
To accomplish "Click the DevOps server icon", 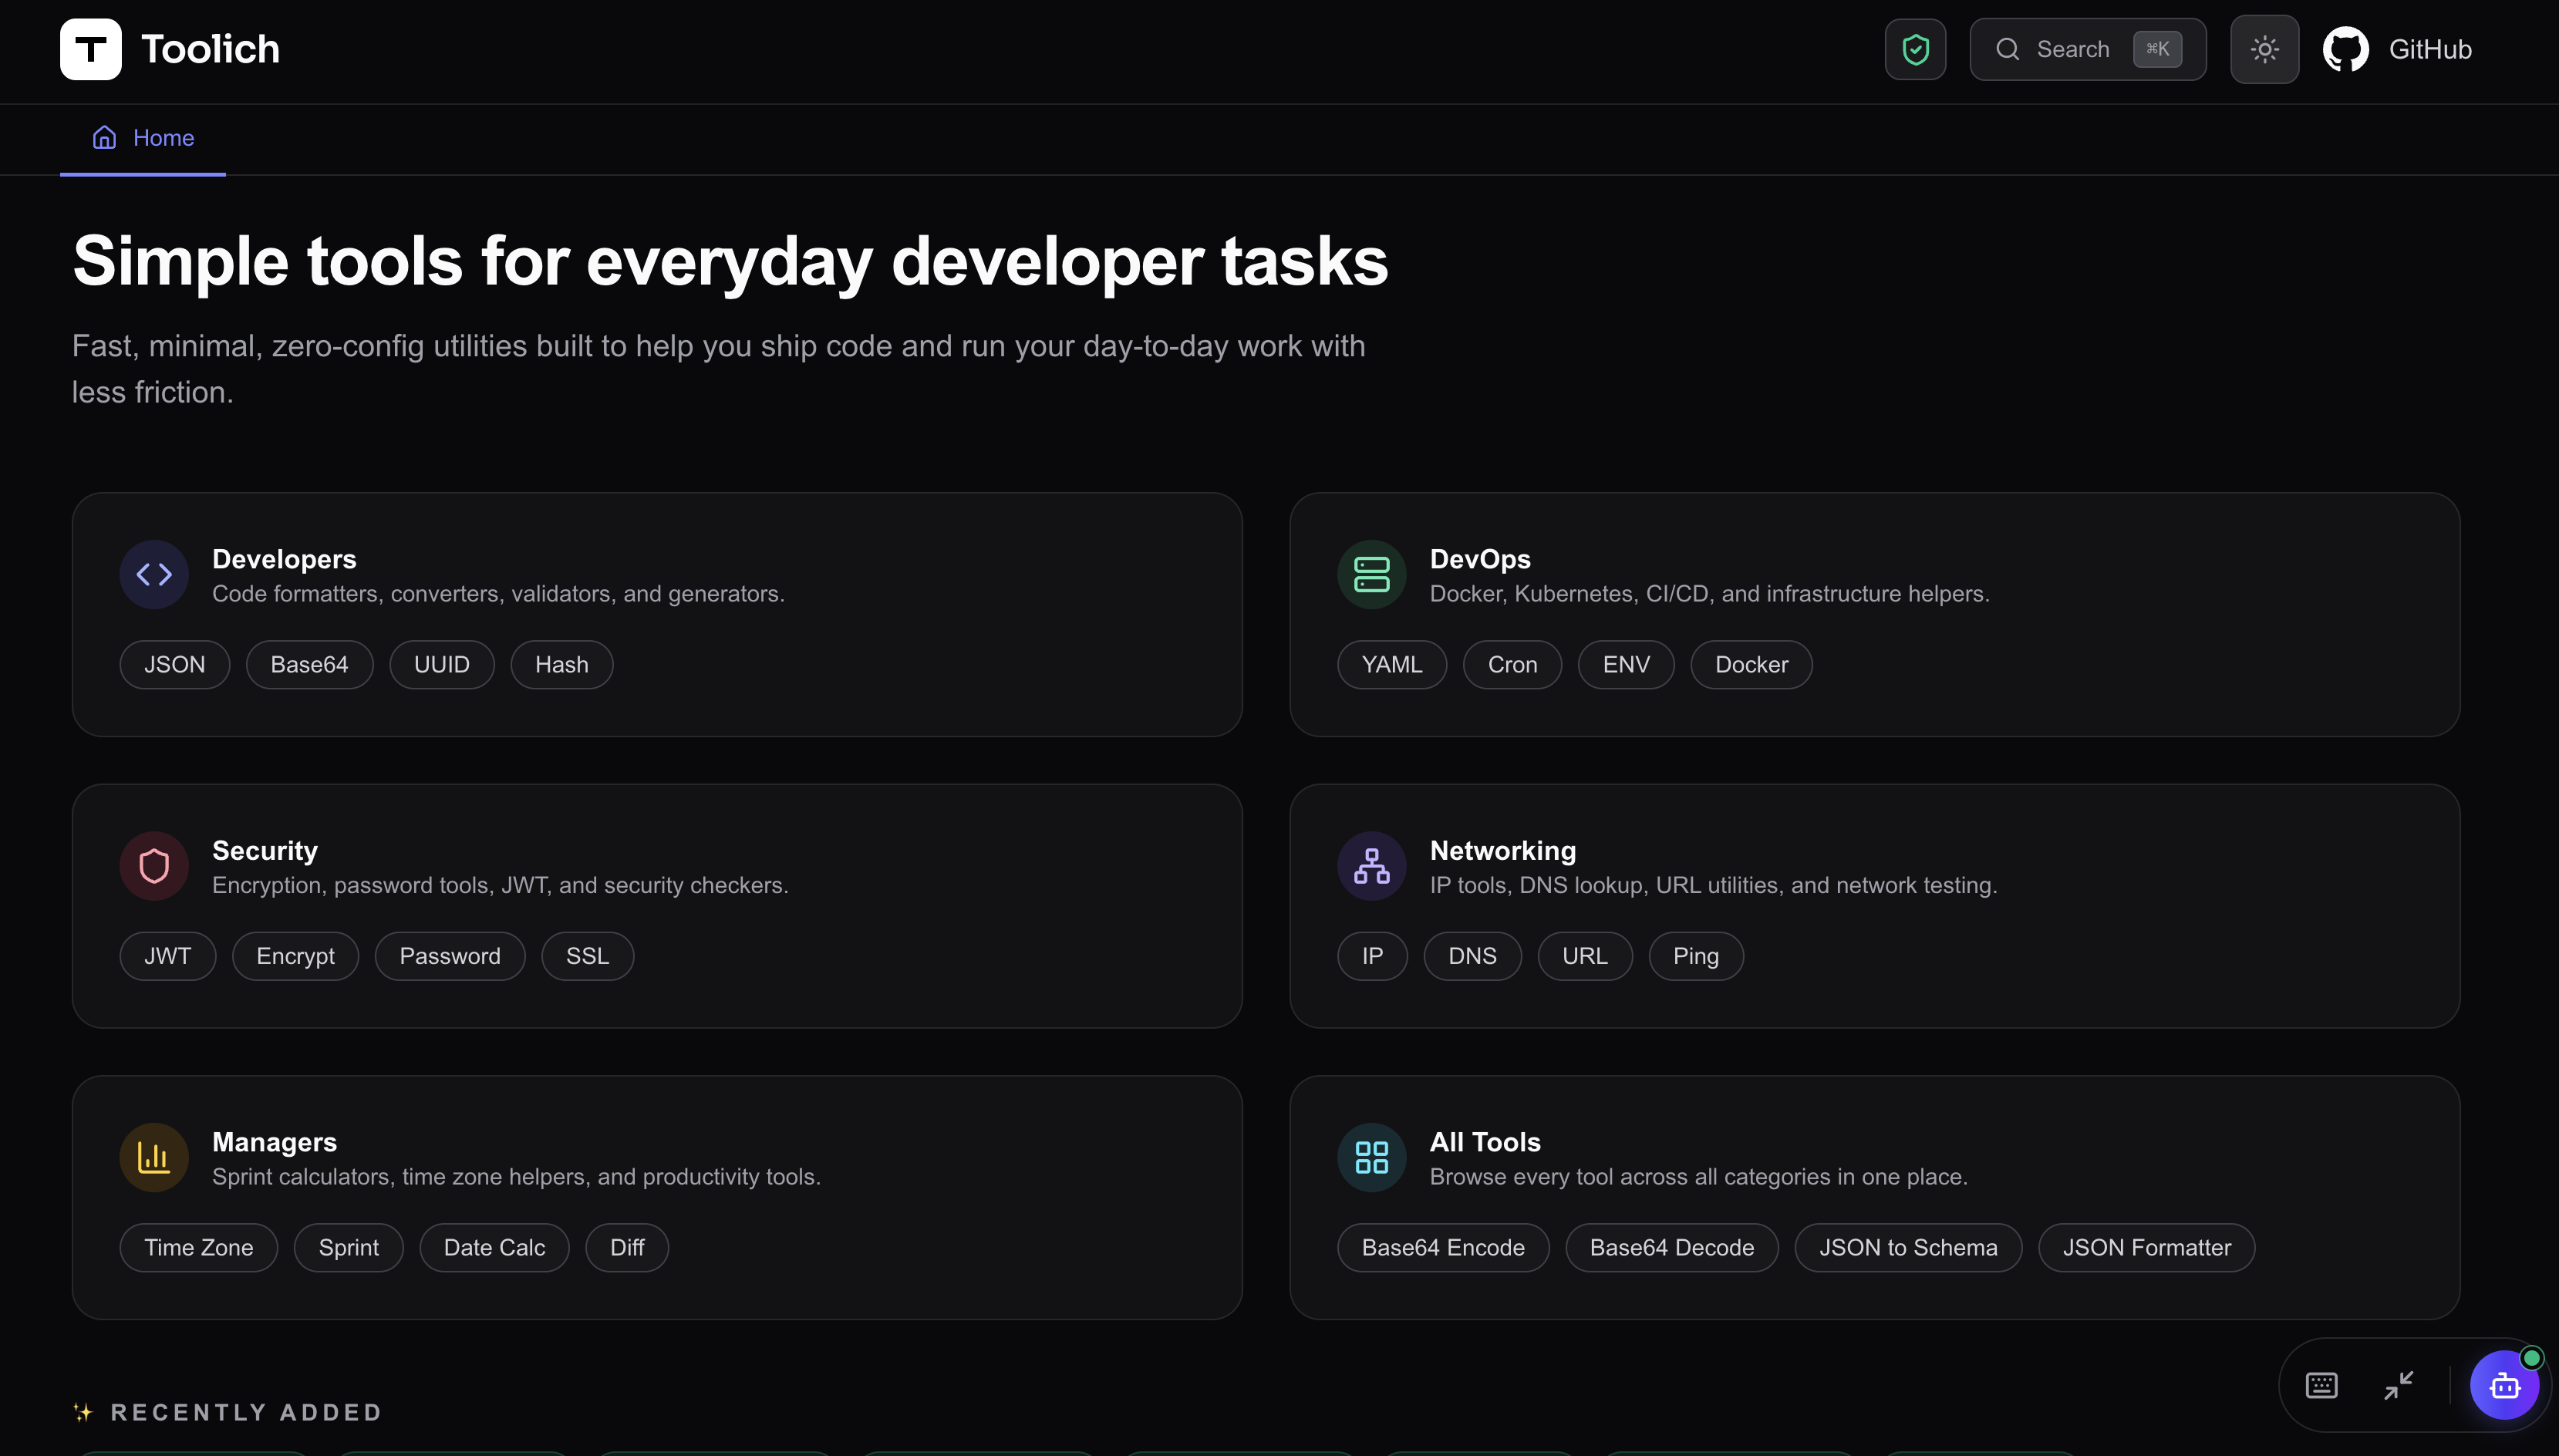I will (x=1371, y=574).
